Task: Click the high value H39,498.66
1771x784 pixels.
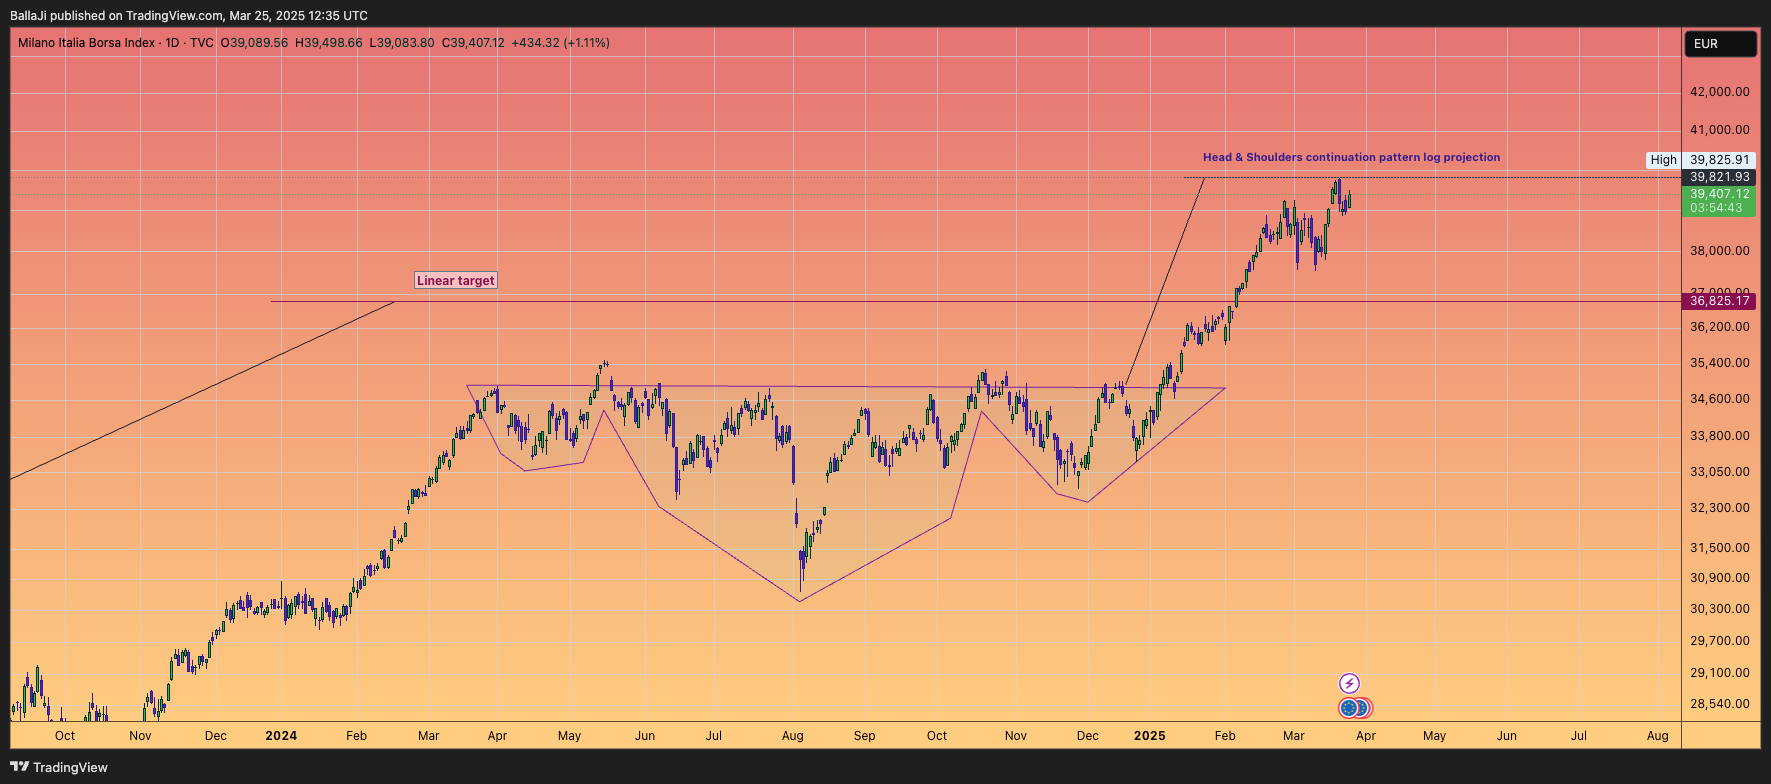Action: 329,43
